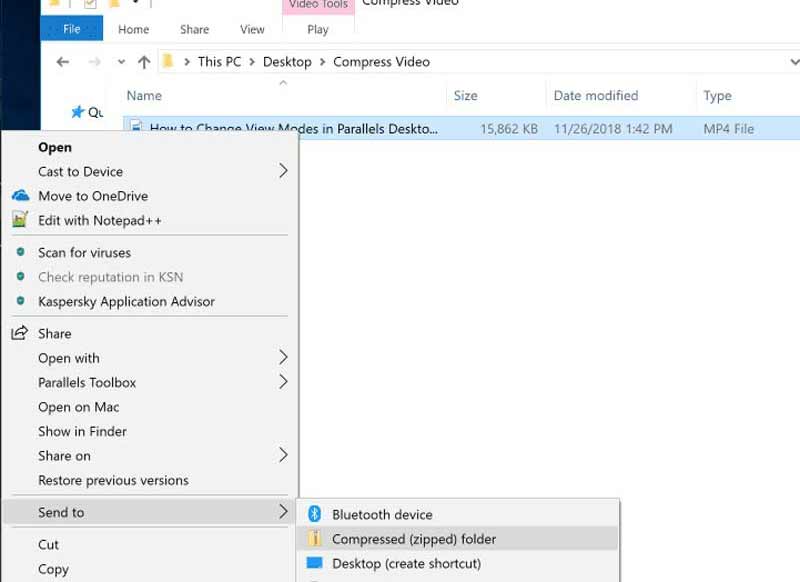The height and width of the screenshot is (582, 800).
Task: Click the folder icon in the address bar
Action: (168, 62)
